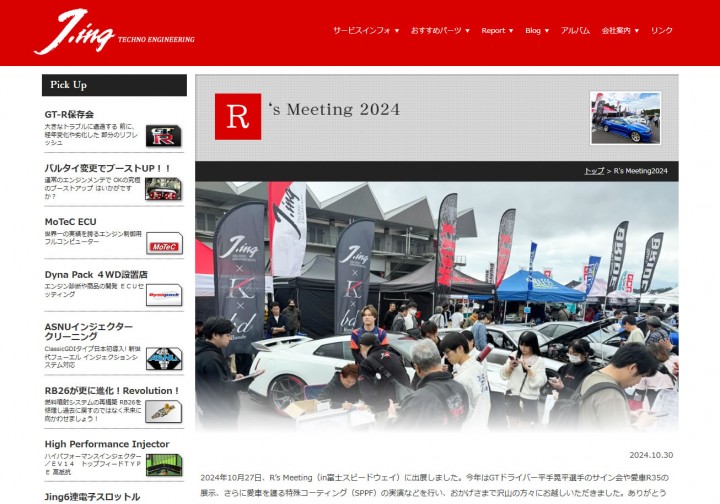Open the High Performance Injector heading link
The width and height of the screenshot is (720, 504).
click(x=107, y=444)
